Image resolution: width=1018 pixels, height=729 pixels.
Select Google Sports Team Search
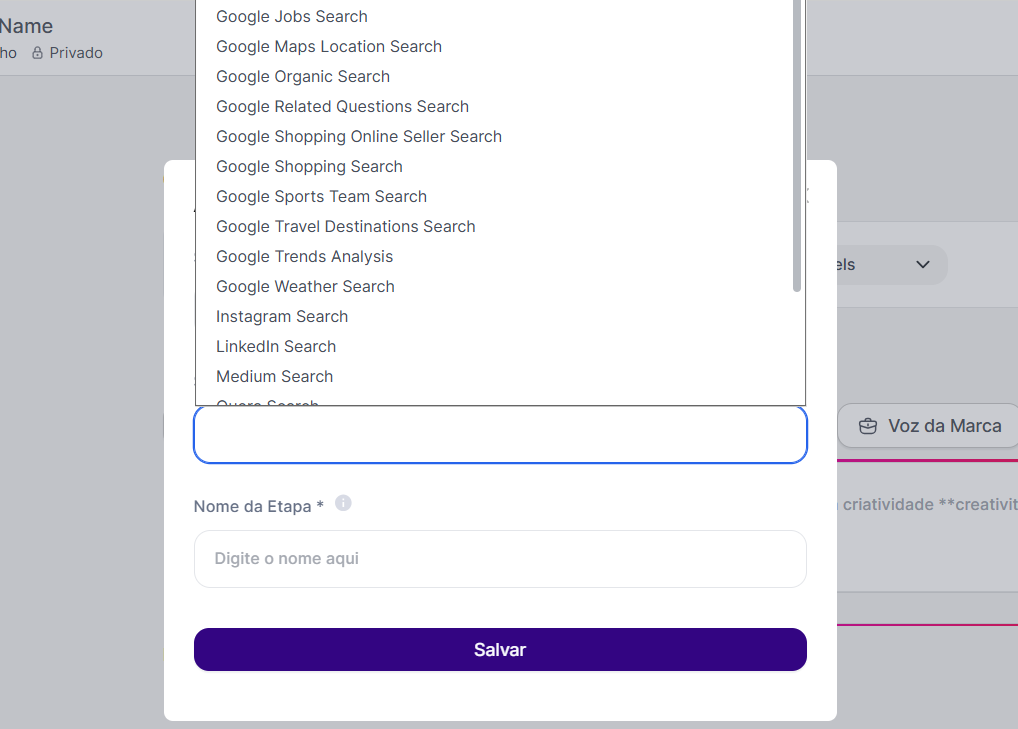click(321, 197)
